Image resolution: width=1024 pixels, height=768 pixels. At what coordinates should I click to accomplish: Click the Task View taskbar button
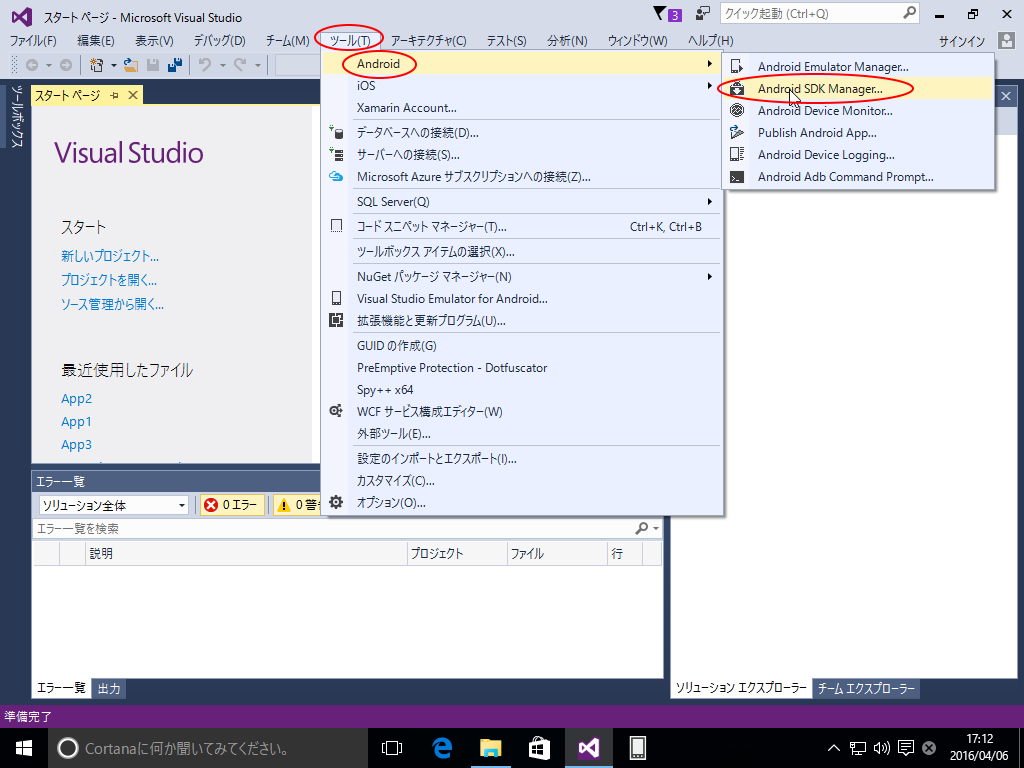coord(392,748)
